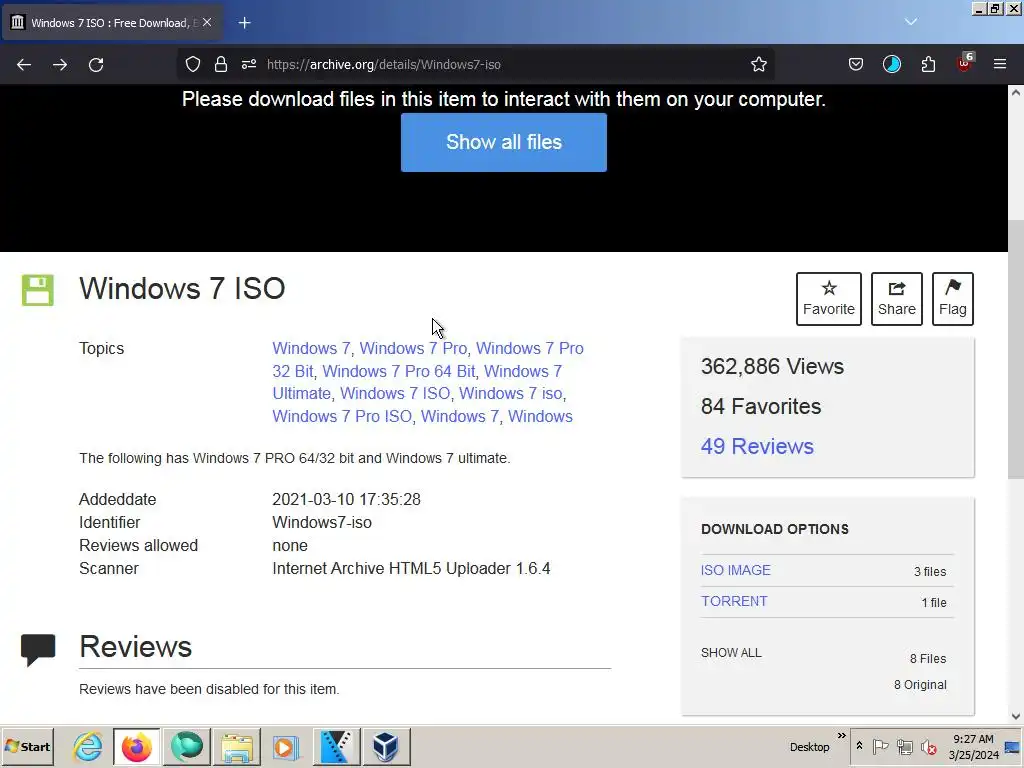Open the Windows Start menu
Screen dimensions: 1024x768
[x=27, y=746]
